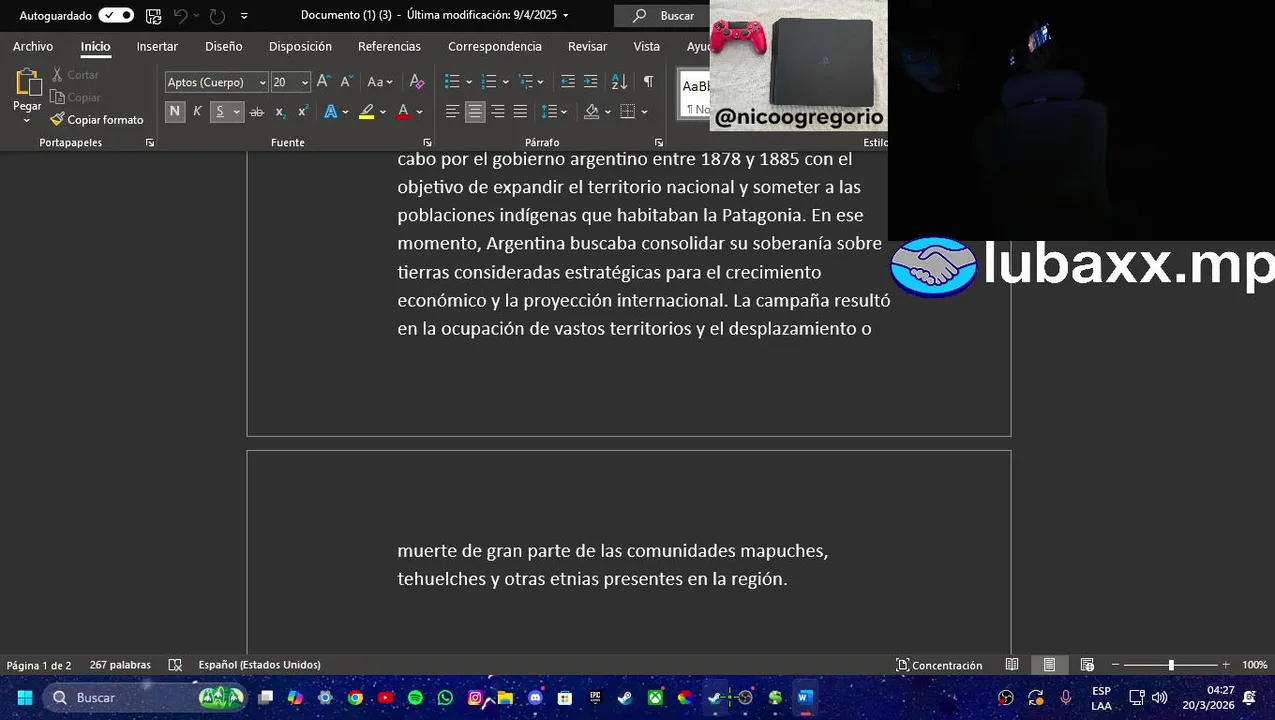
Task: Switch to the Referencias tab
Action: [389, 46]
